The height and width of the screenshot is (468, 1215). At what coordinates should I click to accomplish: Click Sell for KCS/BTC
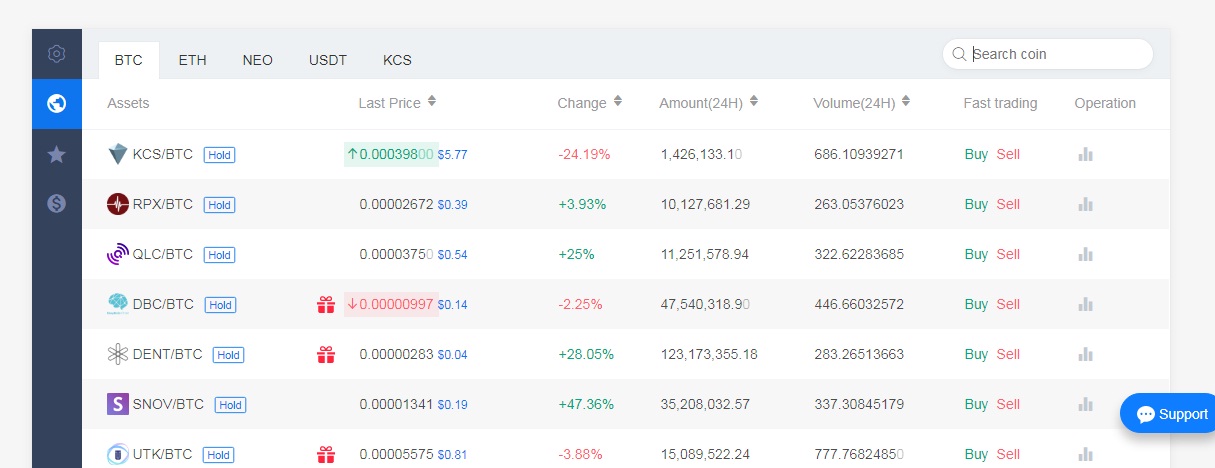[1008, 154]
